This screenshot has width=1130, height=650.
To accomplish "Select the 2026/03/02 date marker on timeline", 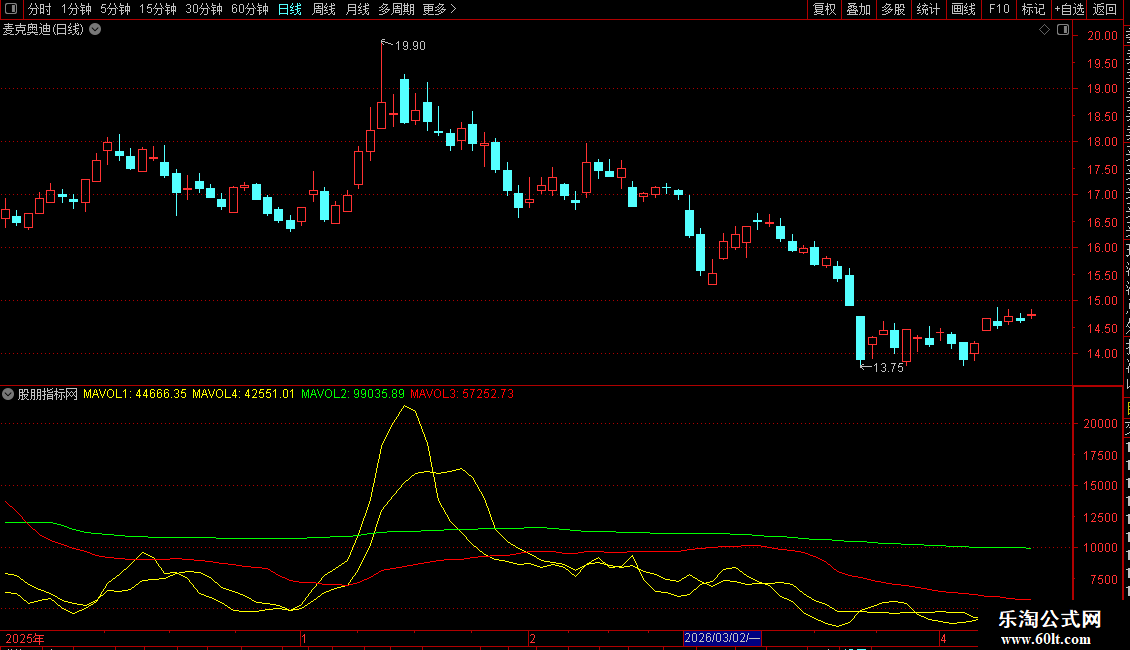I will 721,638.
